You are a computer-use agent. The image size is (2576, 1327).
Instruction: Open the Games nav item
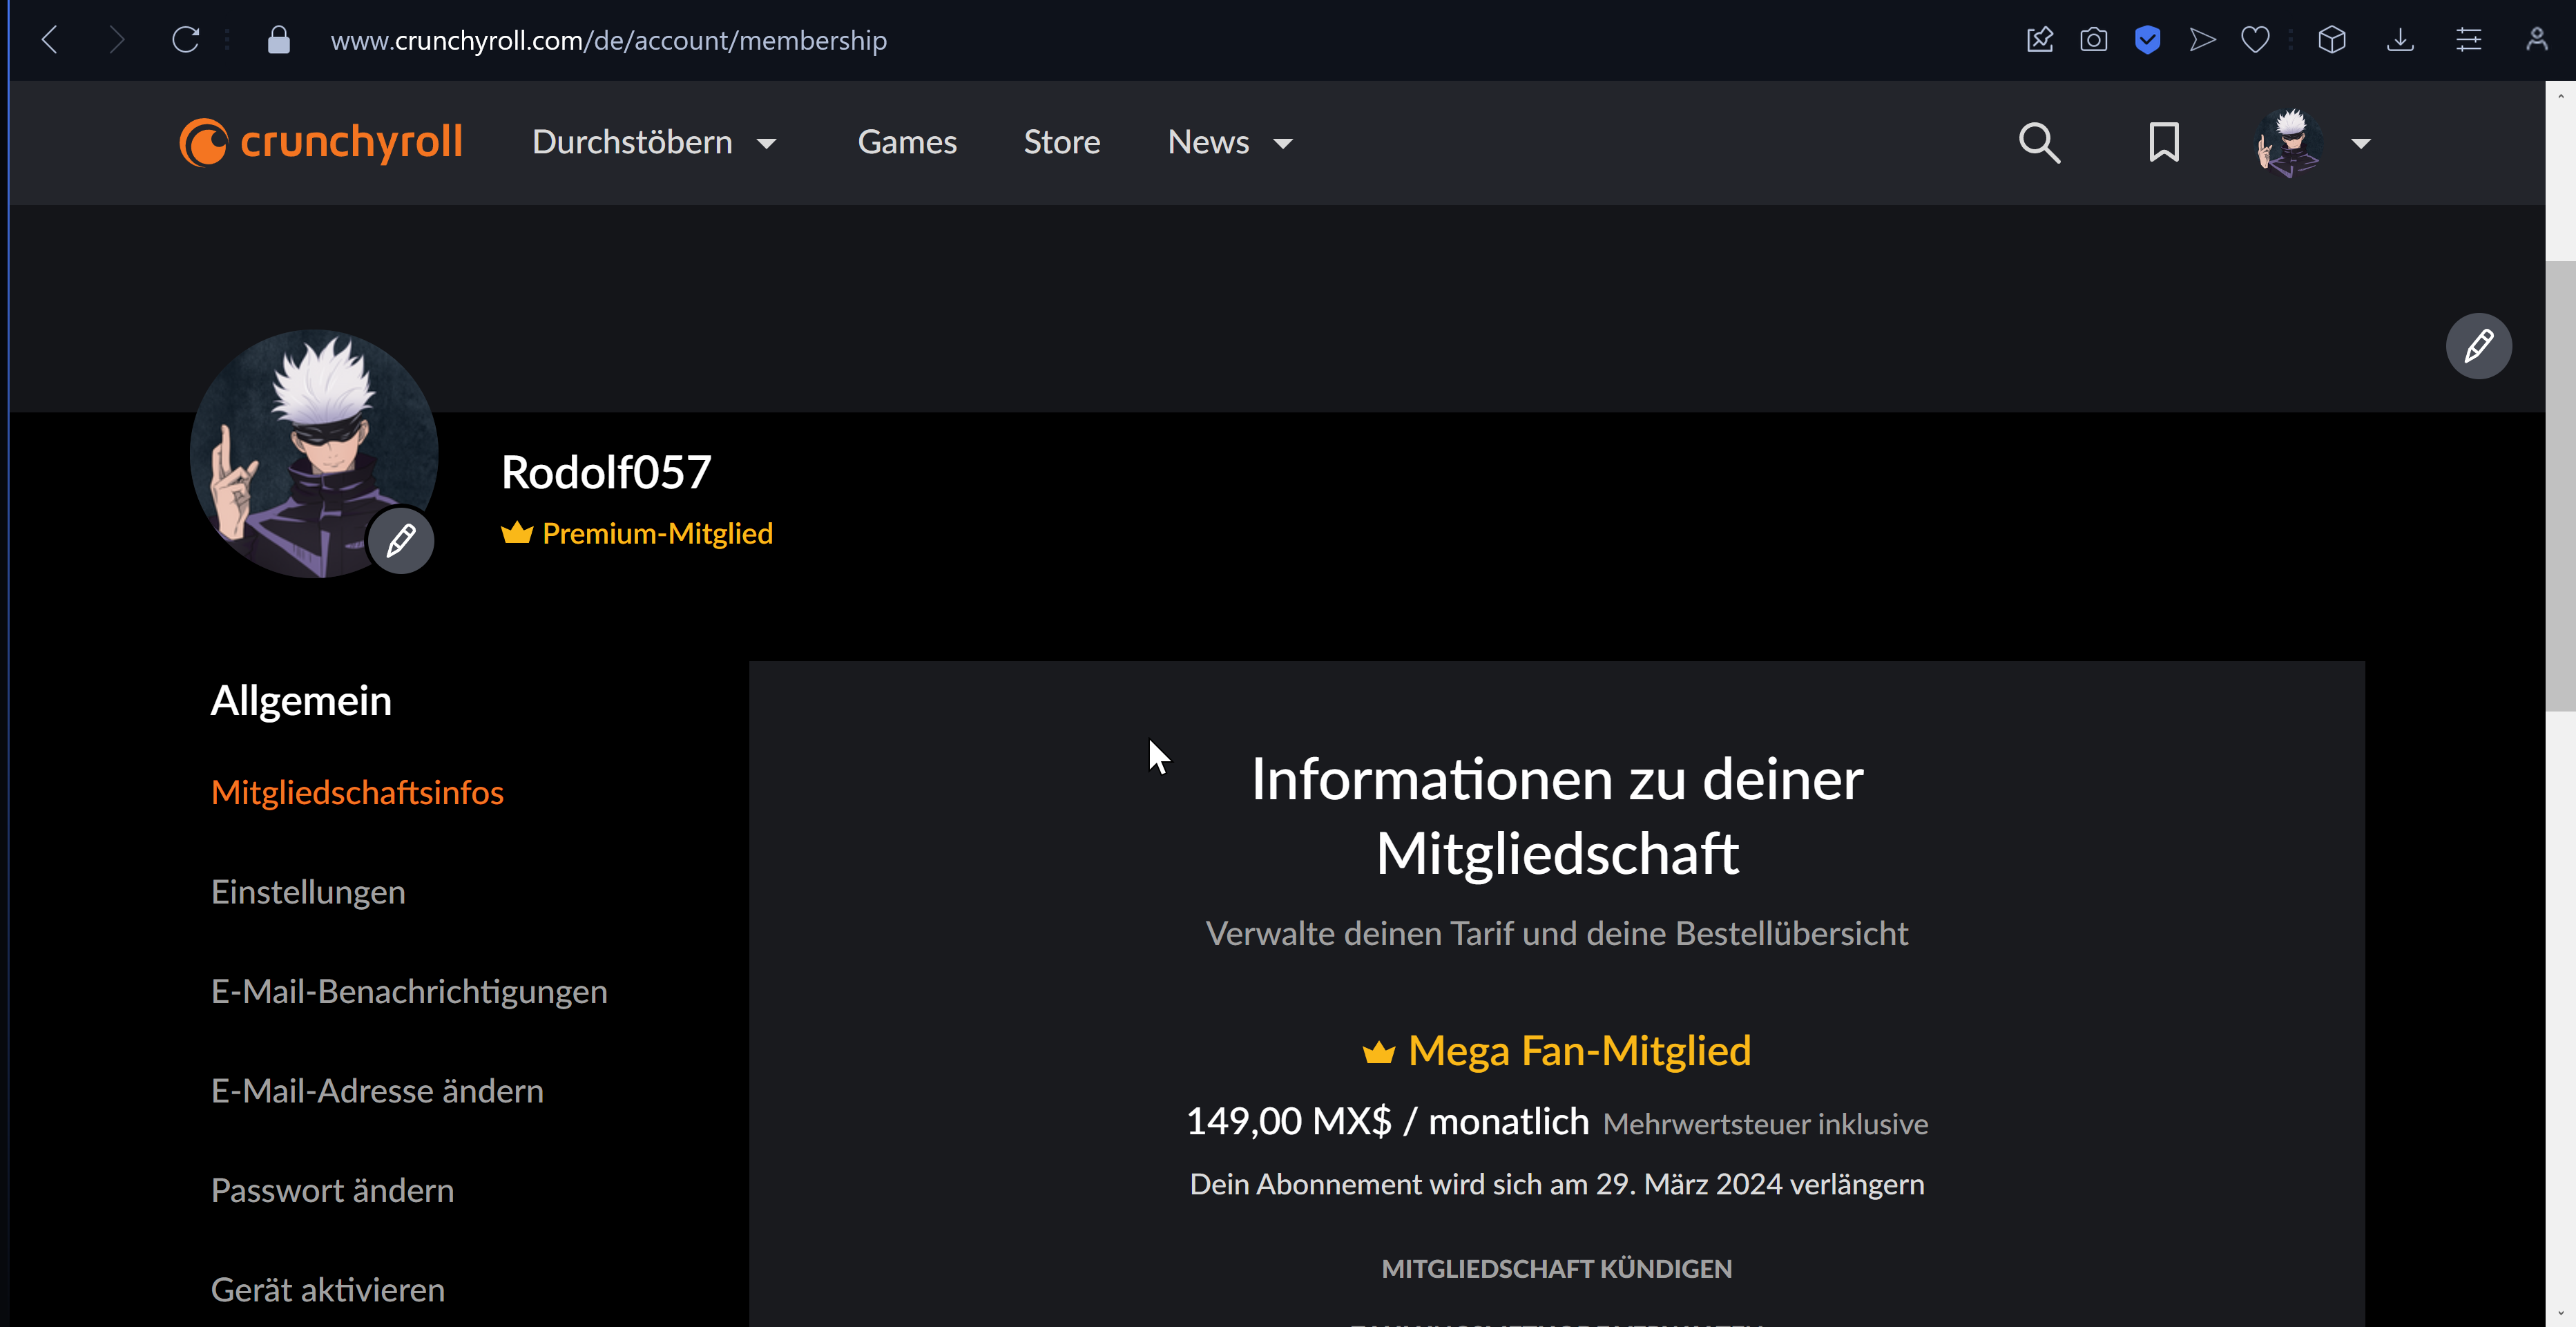(907, 142)
